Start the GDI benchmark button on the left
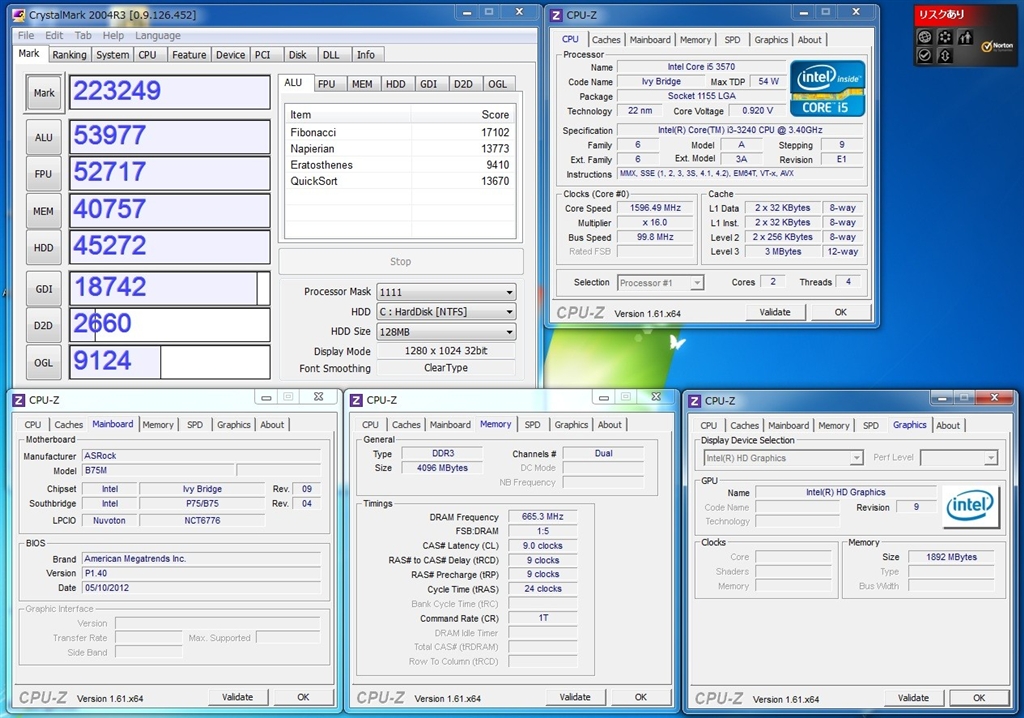Screen dimensions: 1024x718 pos(44,289)
